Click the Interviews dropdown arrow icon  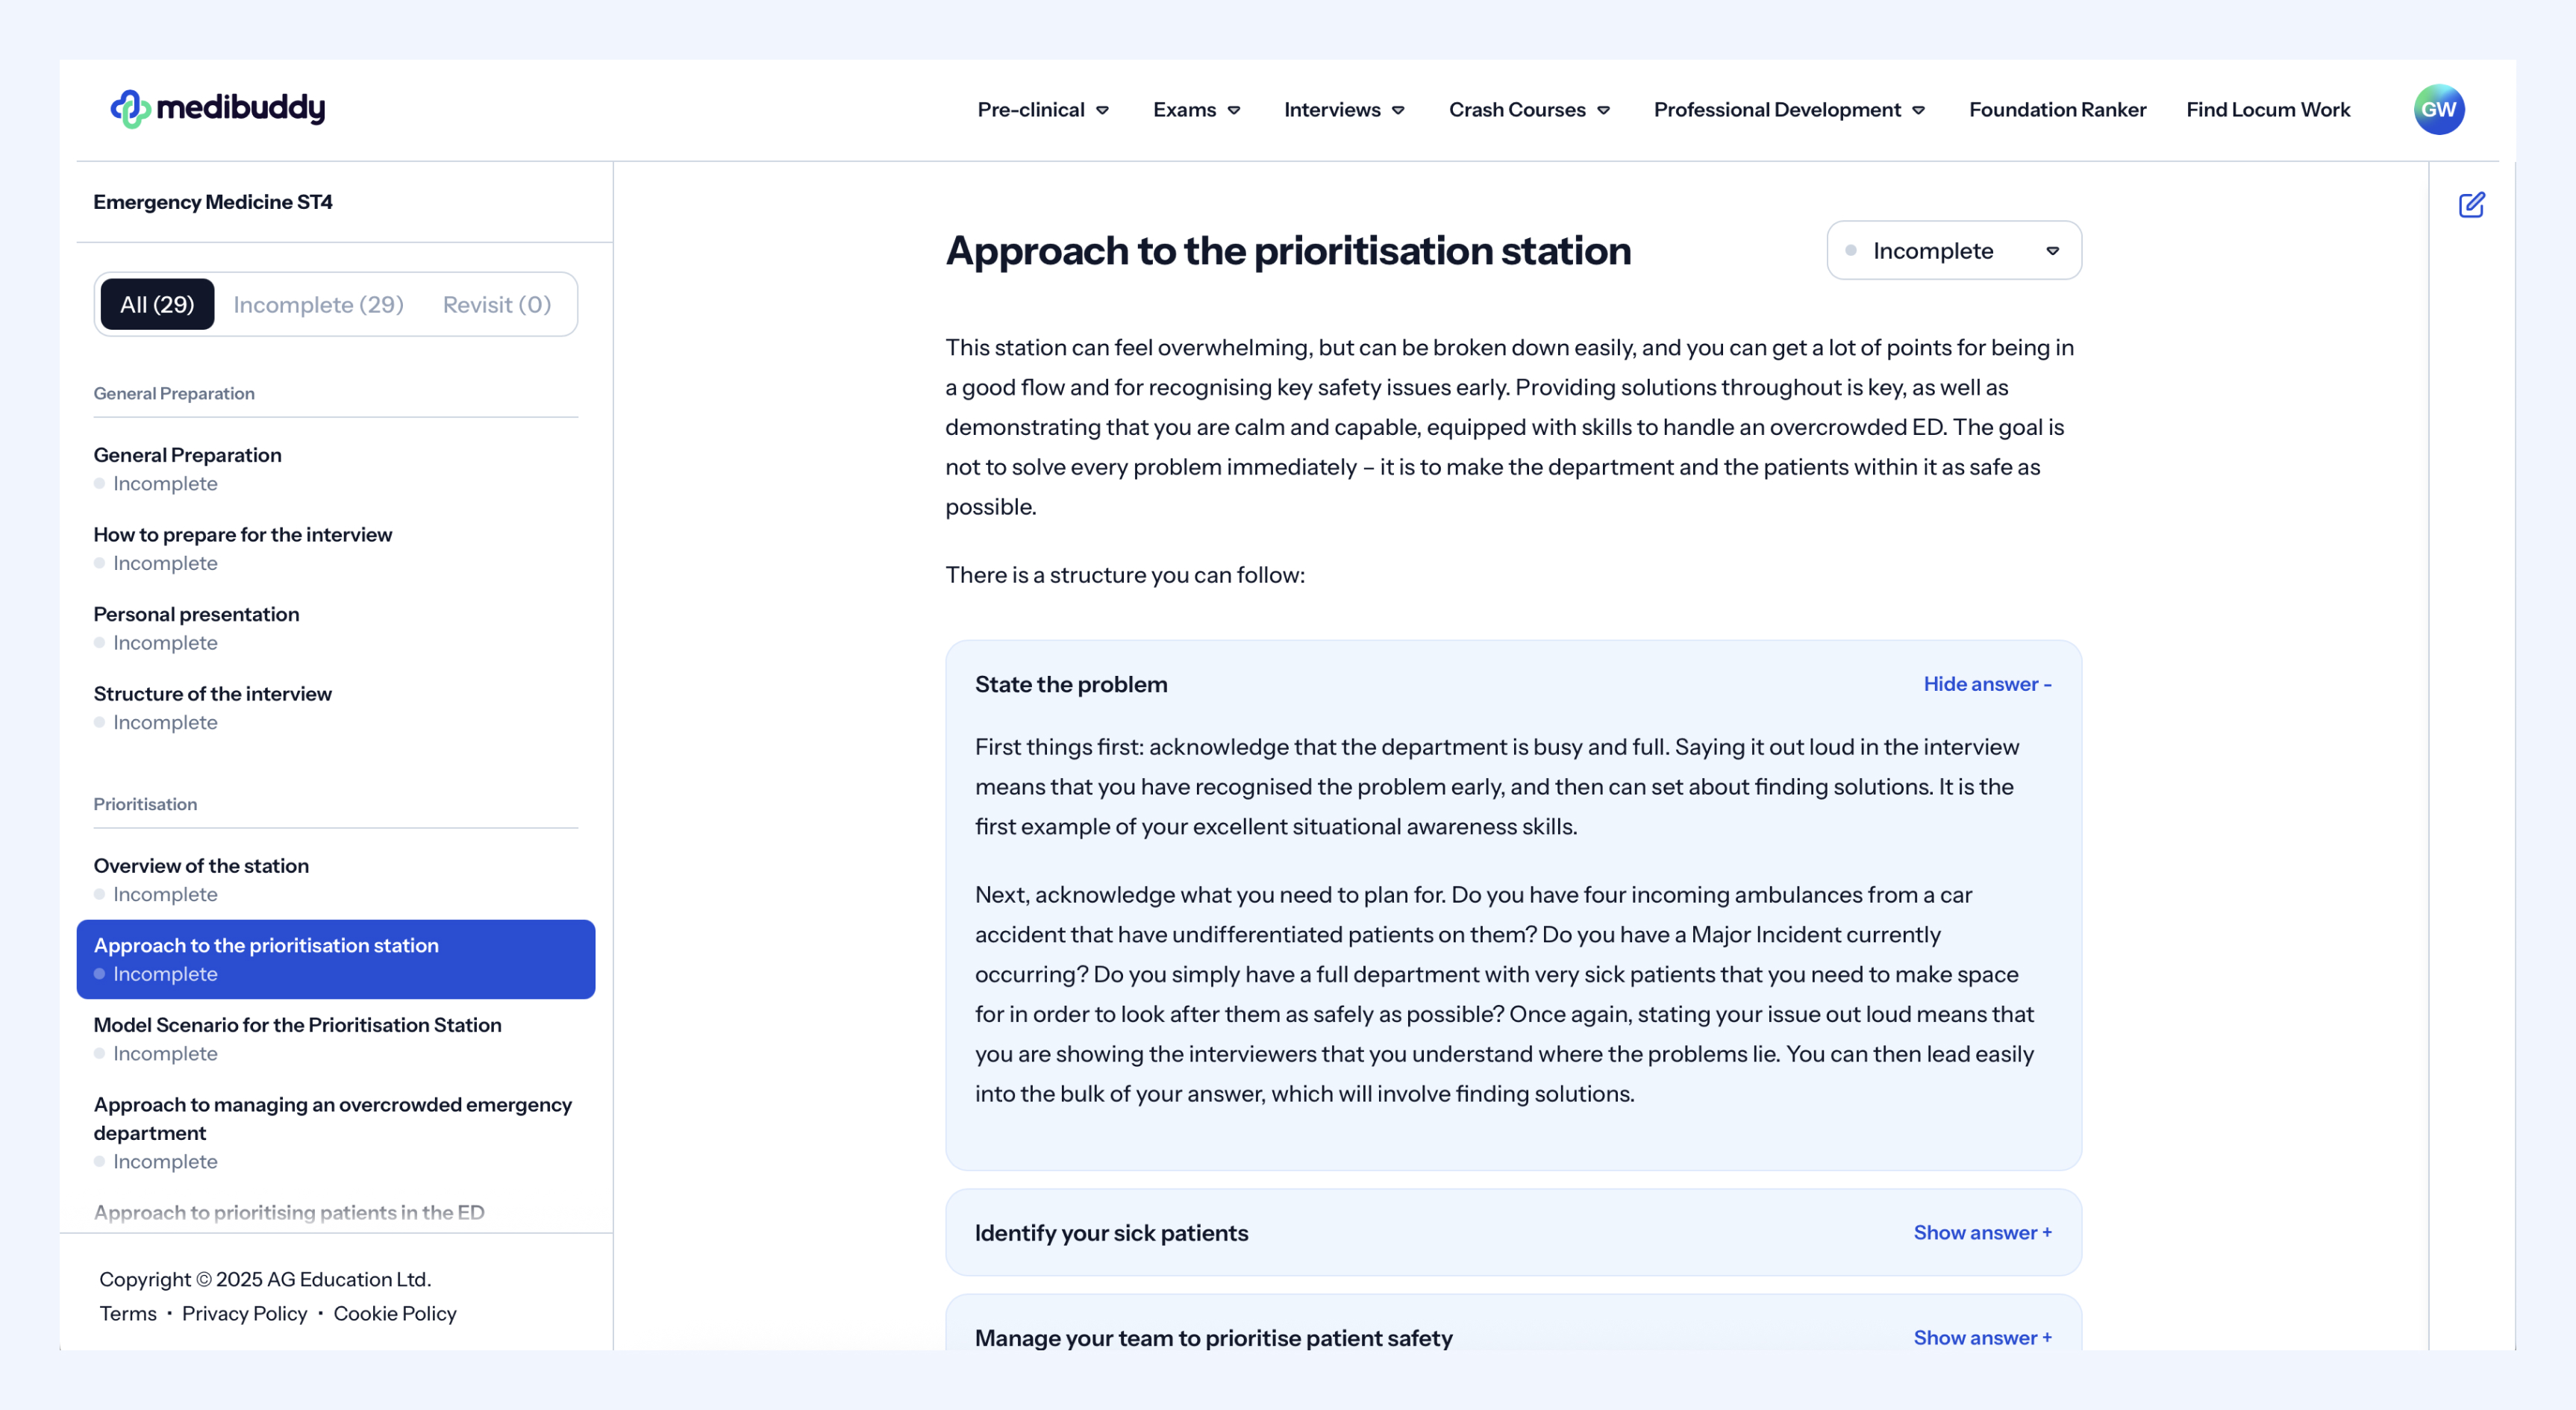tap(1398, 111)
